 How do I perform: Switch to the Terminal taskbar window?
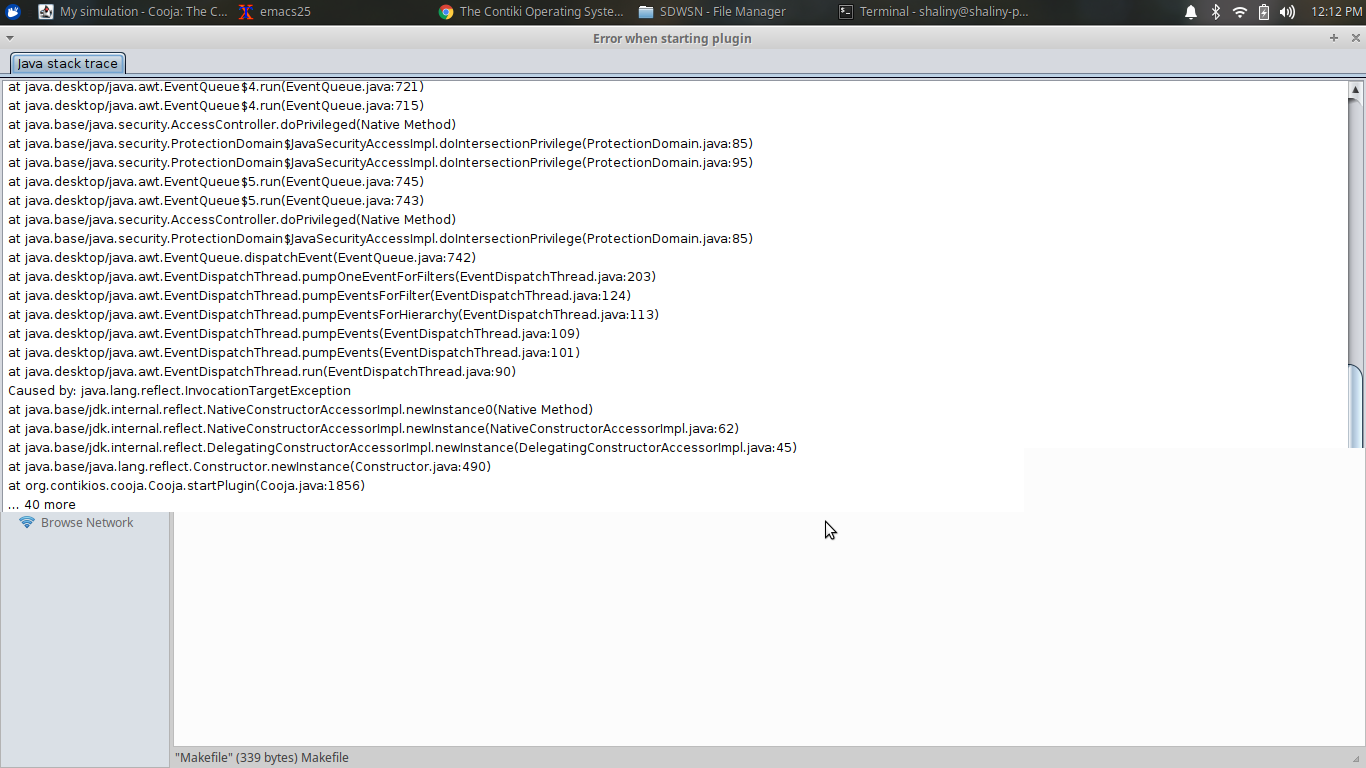pos(932,12)
